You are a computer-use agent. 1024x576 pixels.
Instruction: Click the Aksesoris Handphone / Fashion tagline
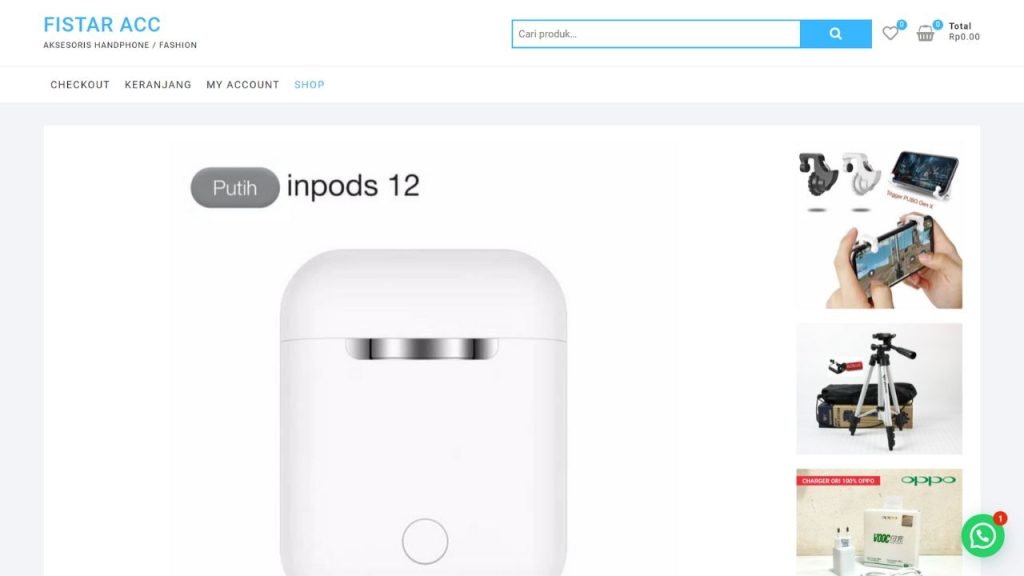click(120, 45)
